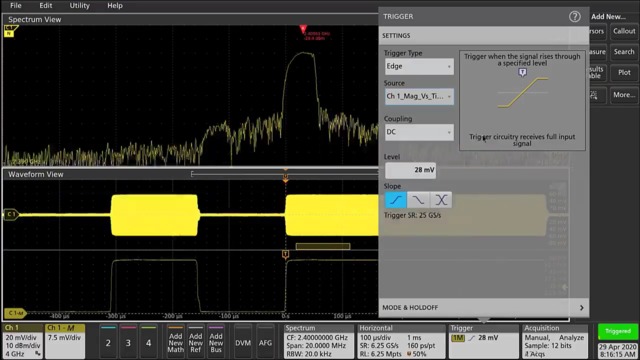Click the Trigger SR: 25 GS/s text

tap(412, 215)
